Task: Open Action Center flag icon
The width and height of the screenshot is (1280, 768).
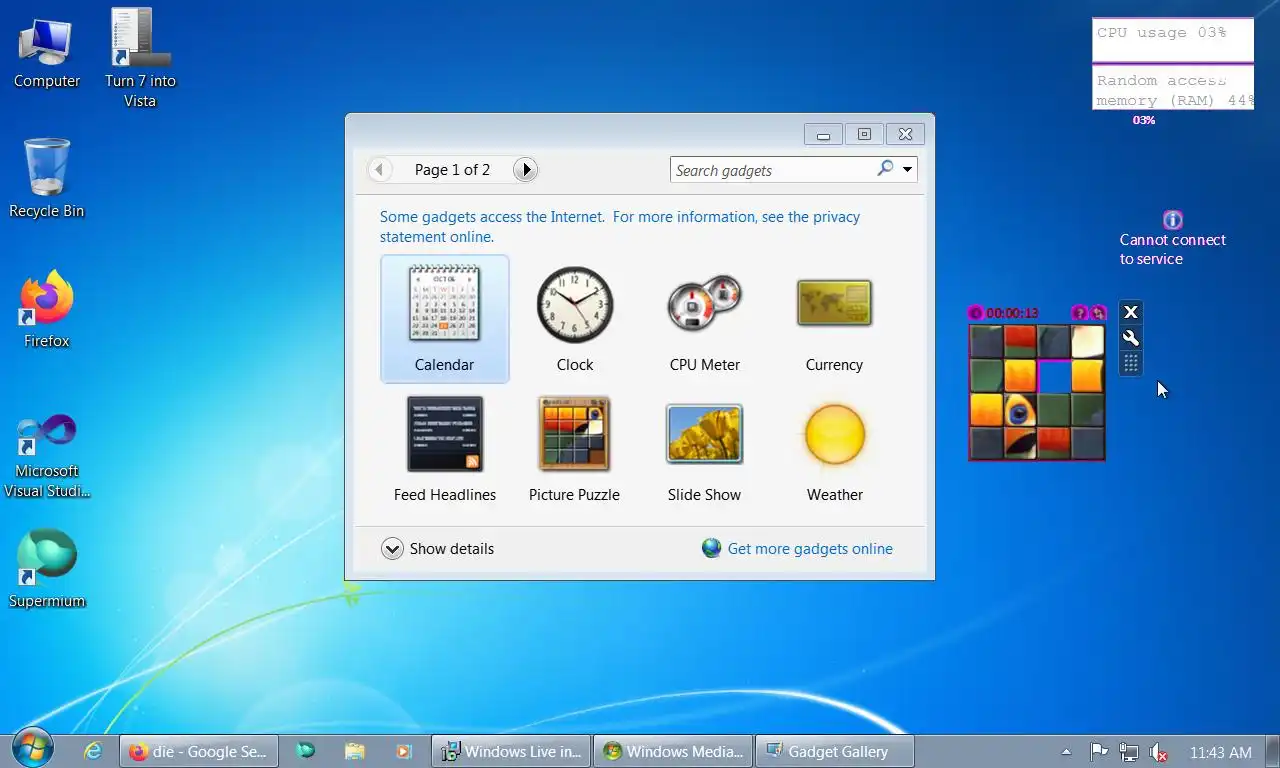Action: (x=1098, y=752)
